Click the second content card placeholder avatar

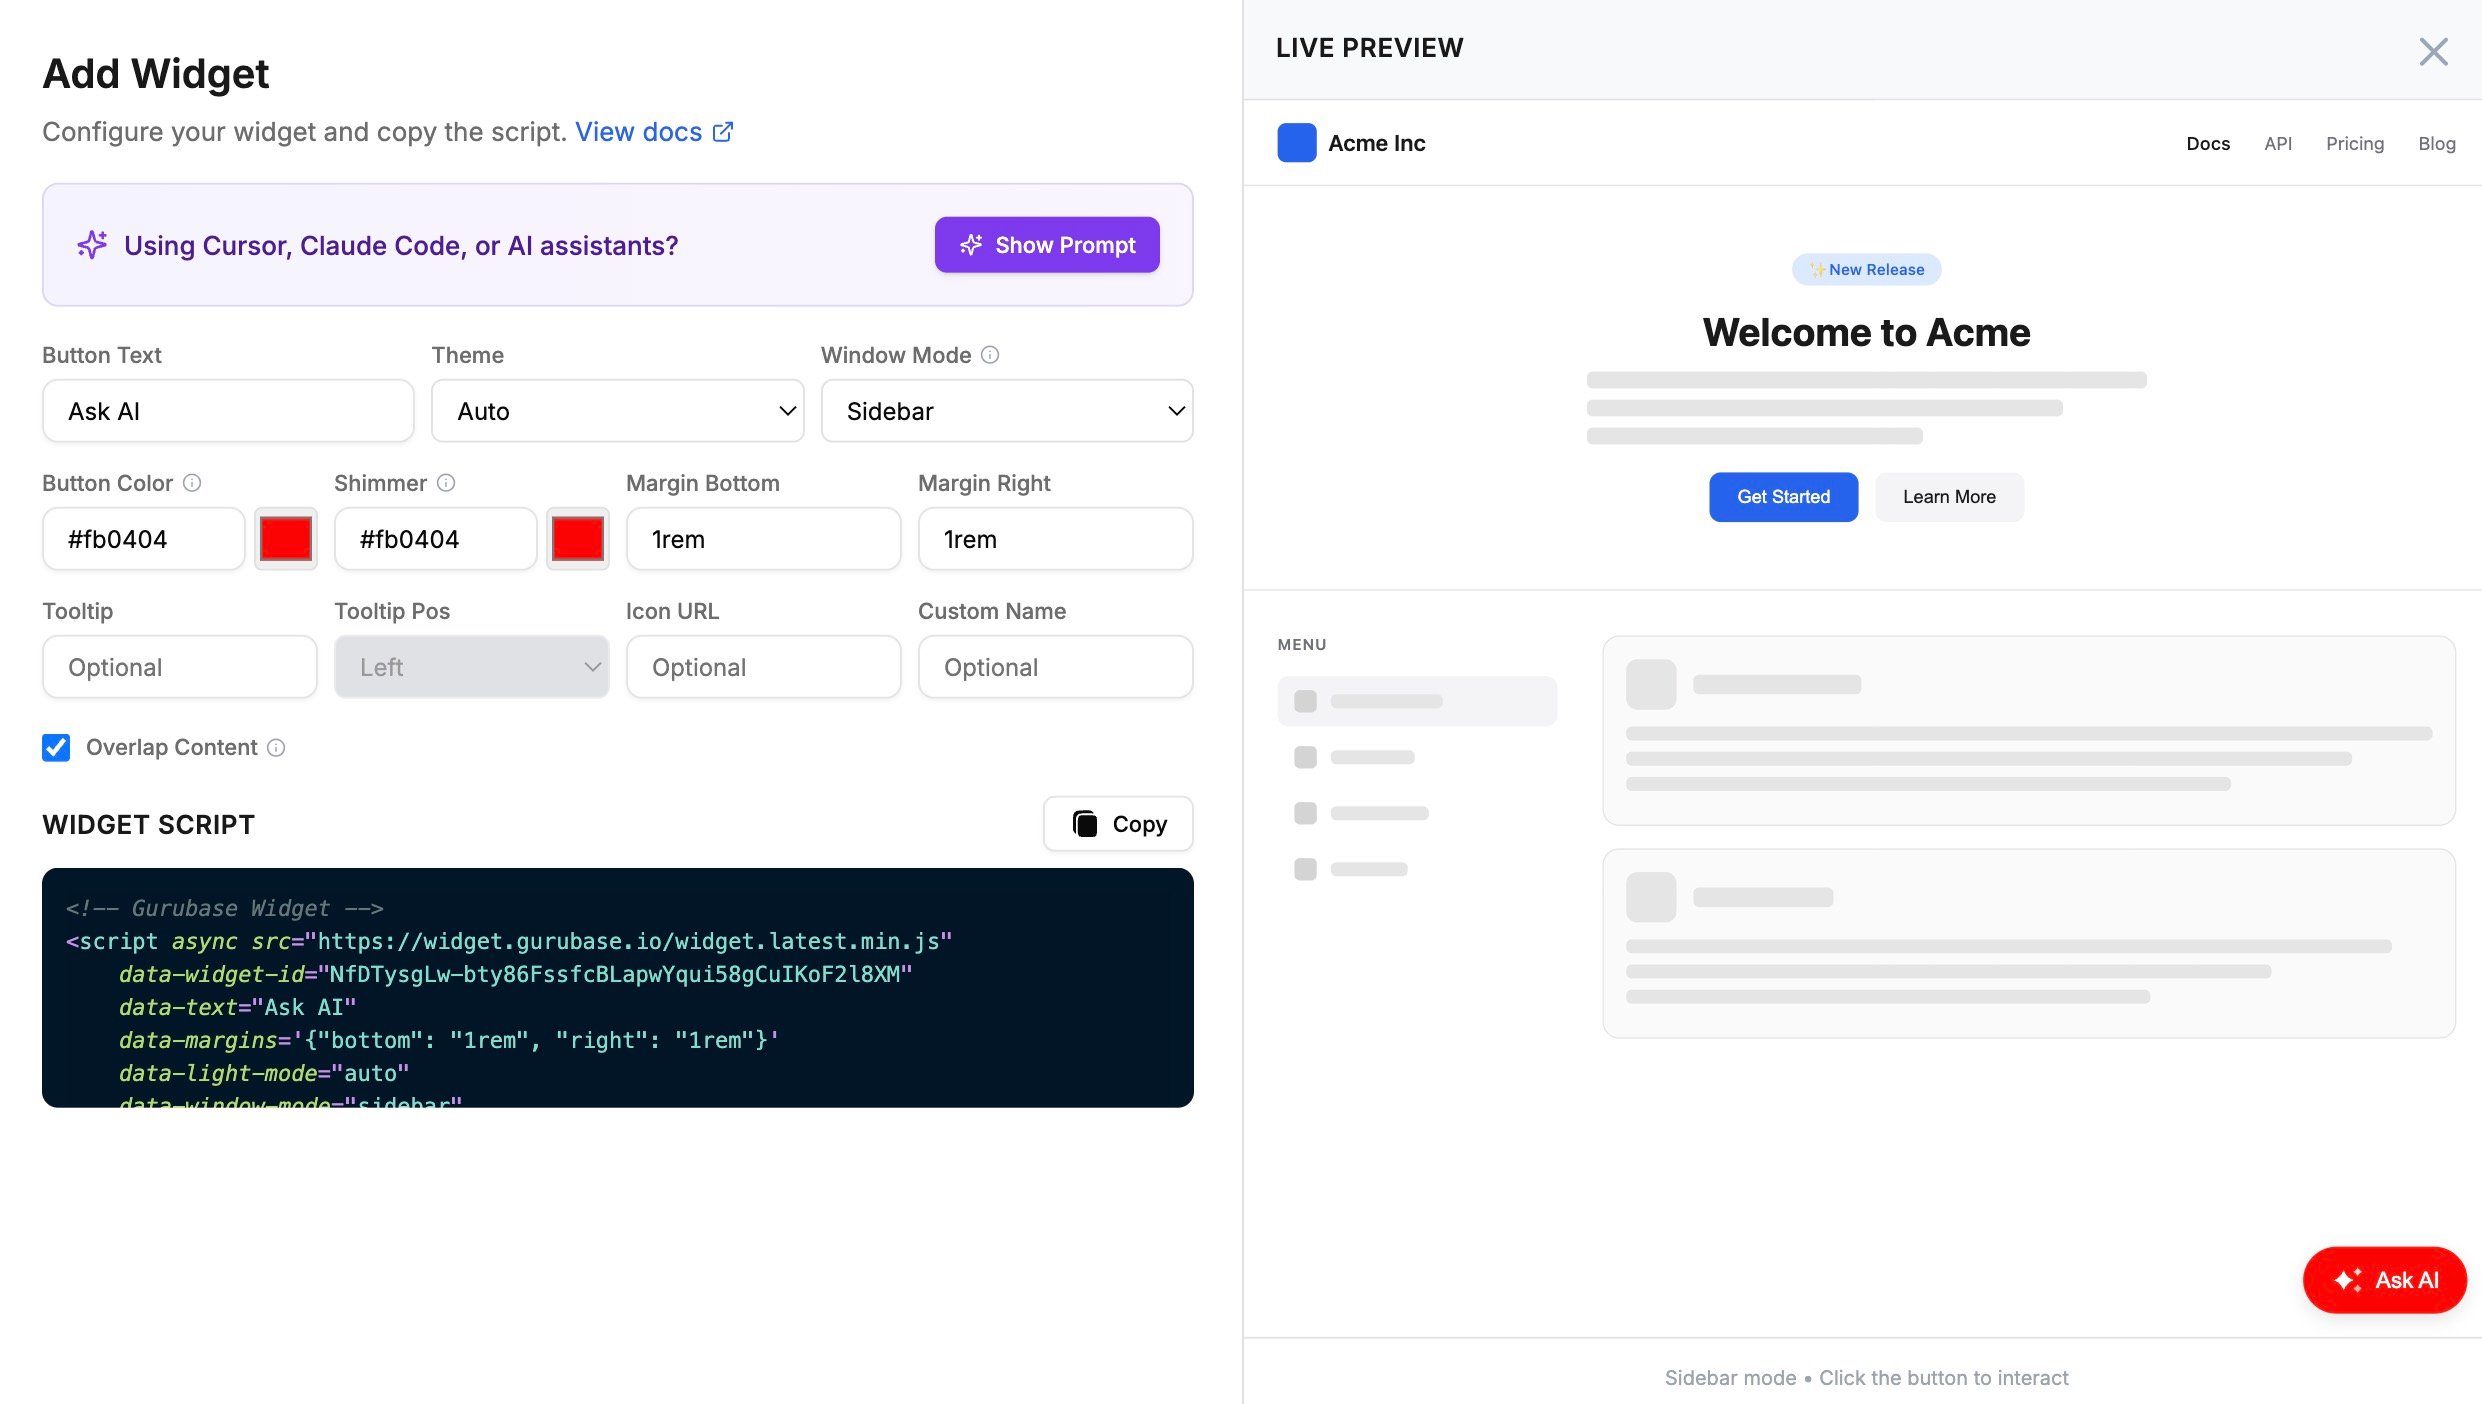tap(1651, 897)
